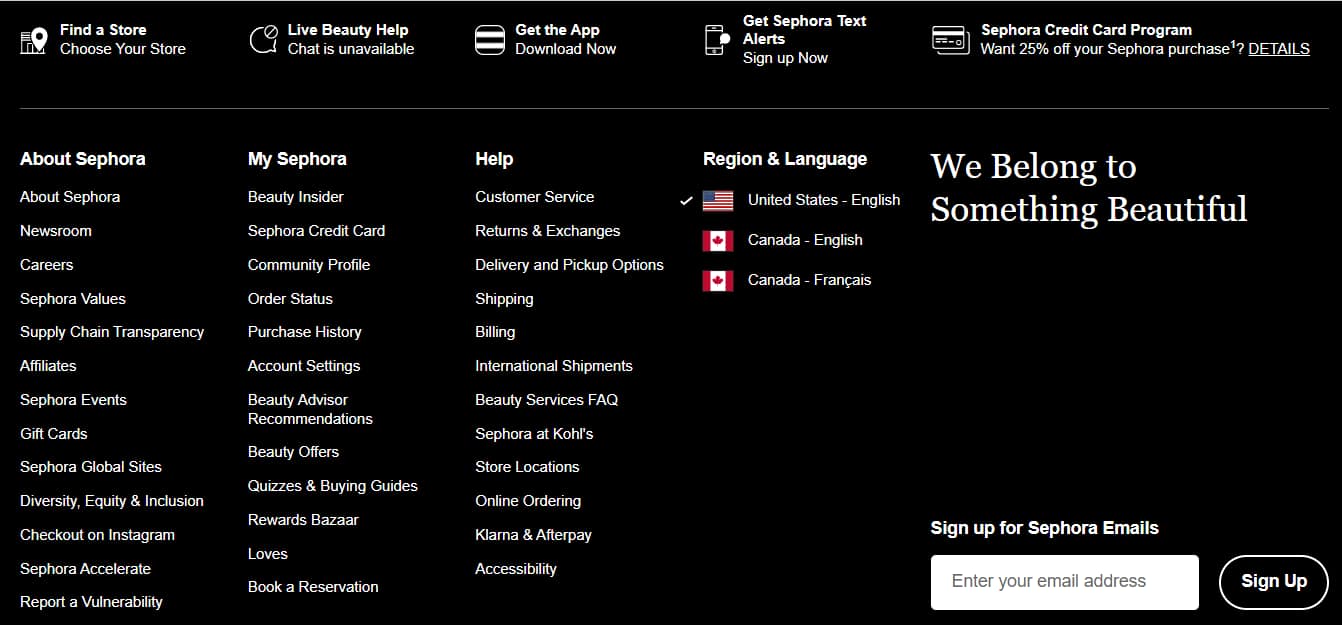Image resolution: width=1342 pixels, height=625 pixels.
Task: Select Canada - English as the region
Action: [804, 239]
